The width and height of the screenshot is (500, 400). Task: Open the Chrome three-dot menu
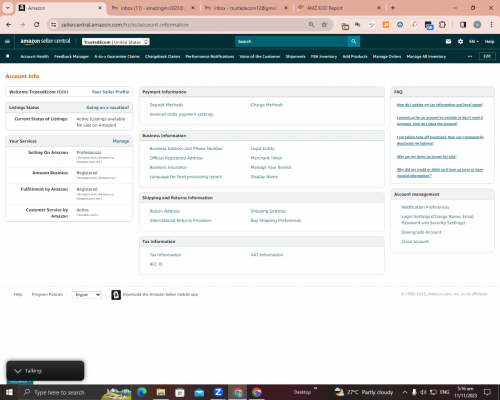pyautogui.click(x=491, y=25)
